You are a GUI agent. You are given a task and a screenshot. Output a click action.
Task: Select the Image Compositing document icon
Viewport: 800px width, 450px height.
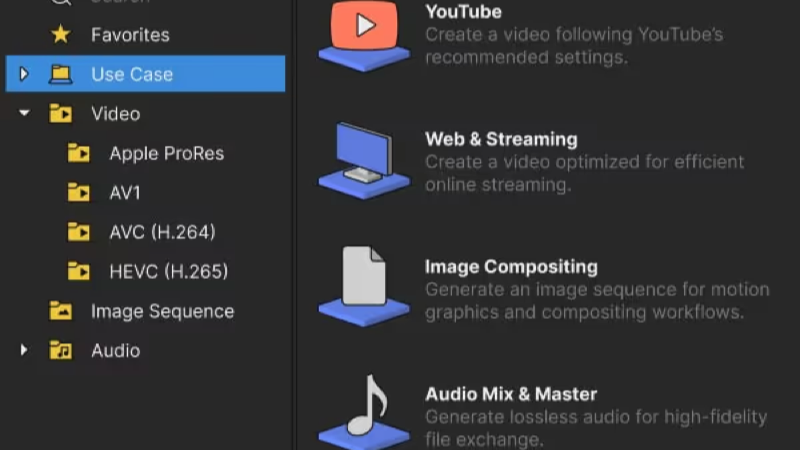(364, 287)
